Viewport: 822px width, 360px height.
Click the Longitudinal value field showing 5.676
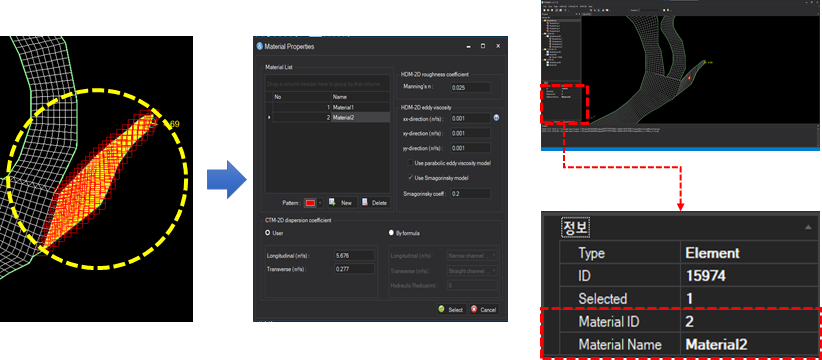354,256
